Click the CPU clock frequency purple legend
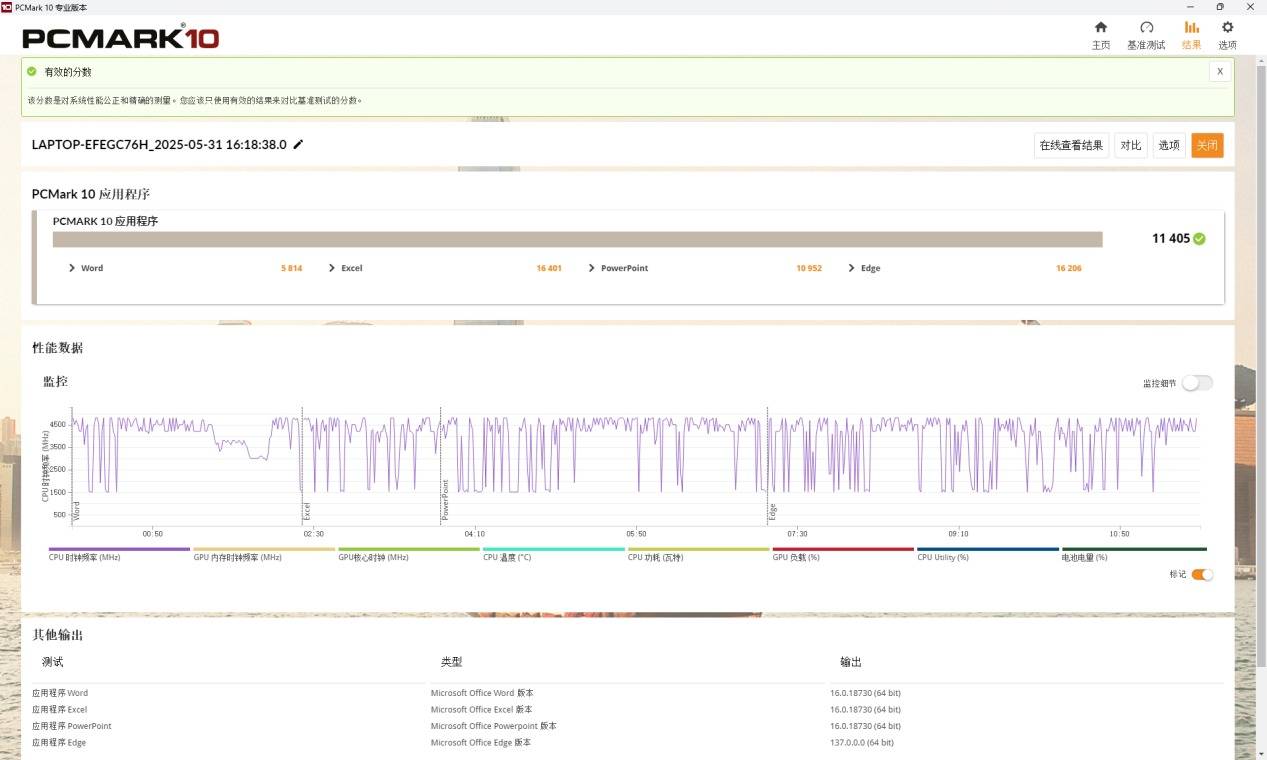This screenshot has height=760, width=1267. (x=118, y=554)
